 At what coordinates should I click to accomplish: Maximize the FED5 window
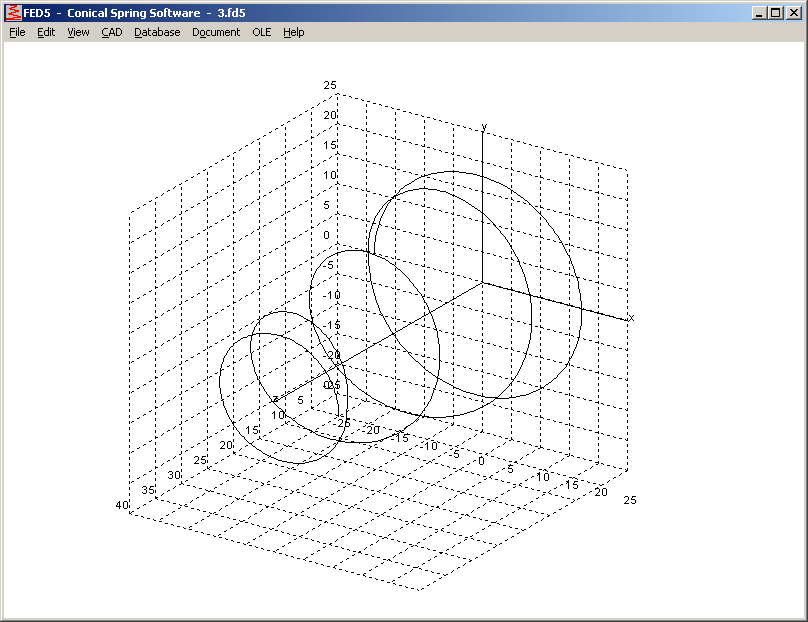[776, 13]
